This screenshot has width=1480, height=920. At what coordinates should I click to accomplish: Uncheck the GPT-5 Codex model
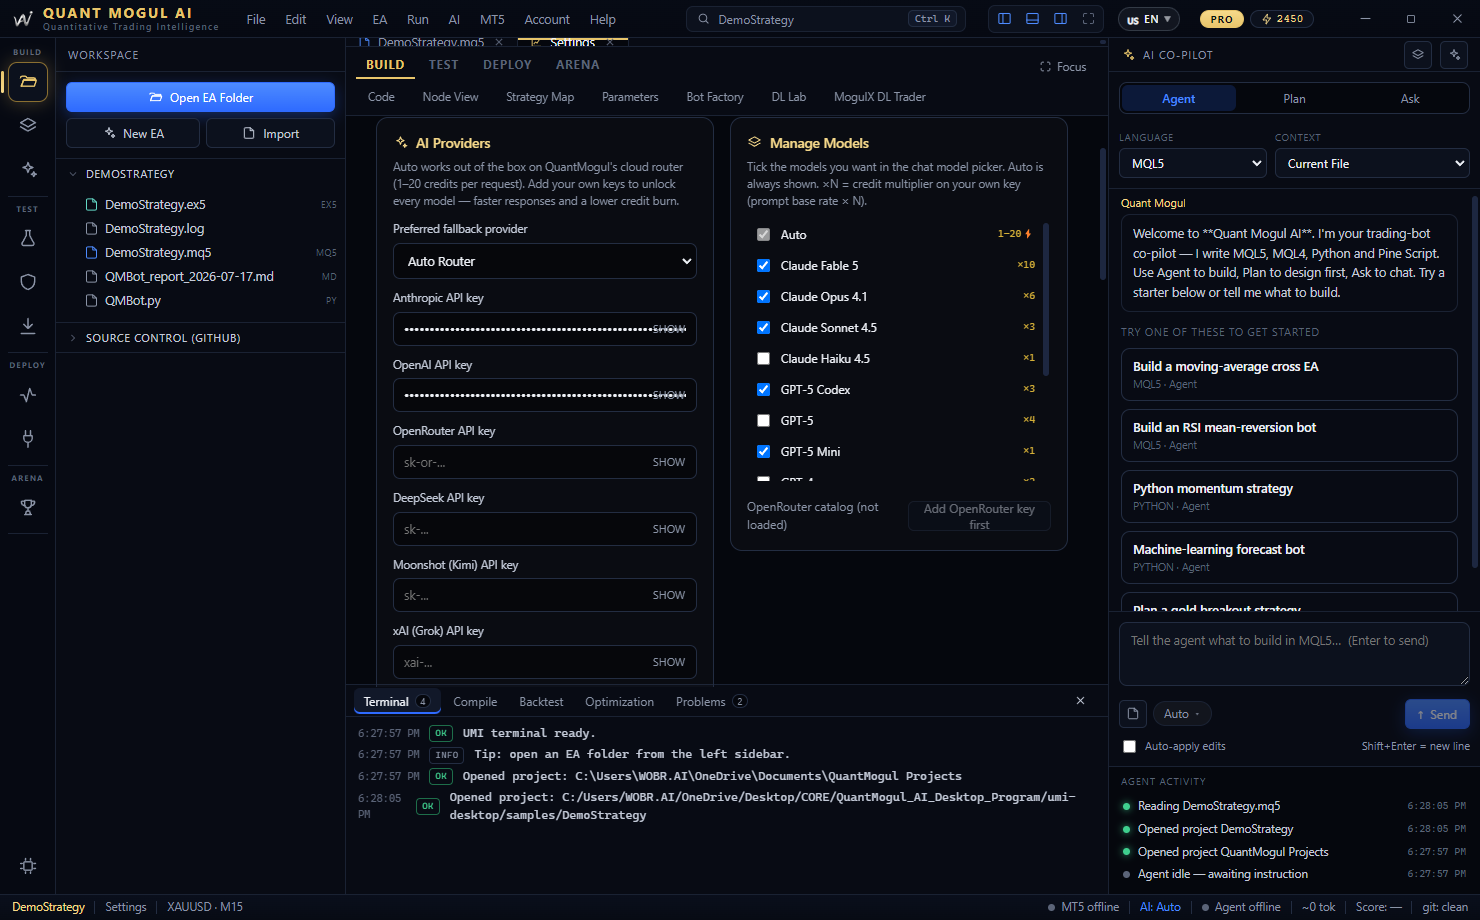(x=763, y=390)
